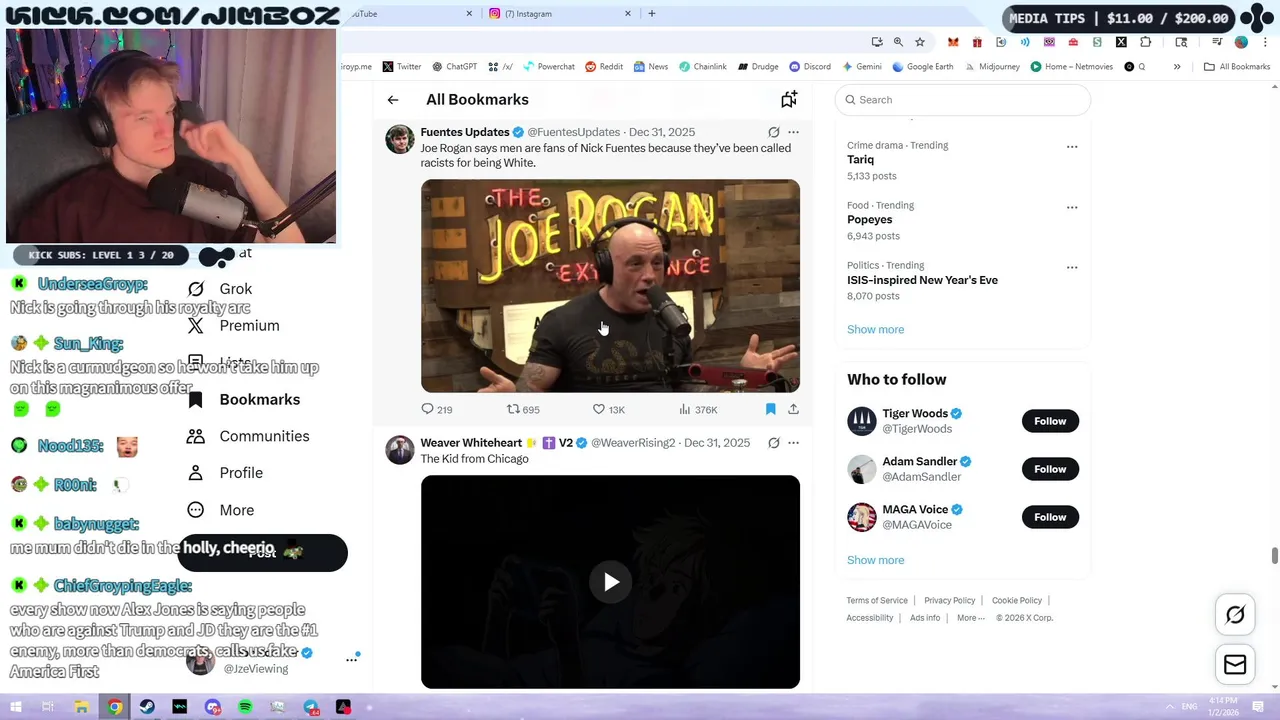The width and height of the screenshot is (1280, 720).
Task: Share the Joe Rogan post
Action: click(793, 409)
